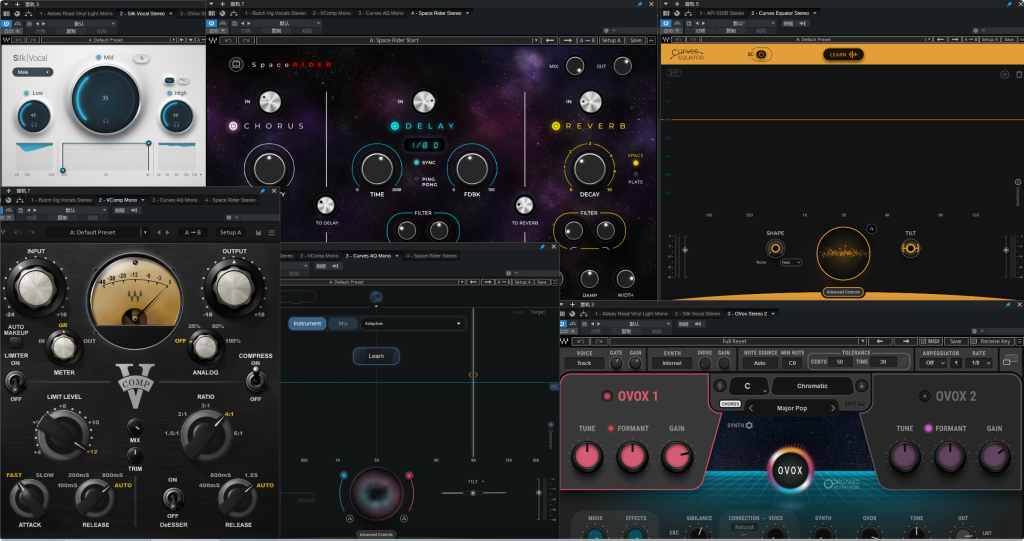Click the Cents 50 tolerance field in OVox
Screen dimensions: 1024x541
[x=840, y=361]
